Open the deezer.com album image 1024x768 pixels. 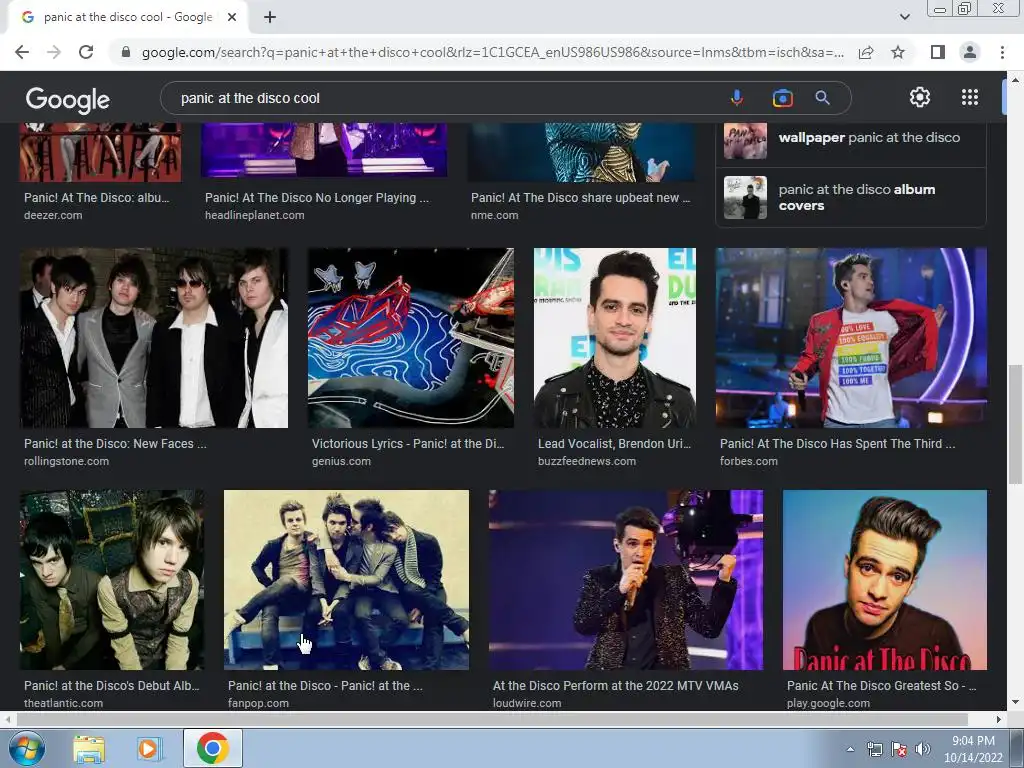click(x=101, y=152)
